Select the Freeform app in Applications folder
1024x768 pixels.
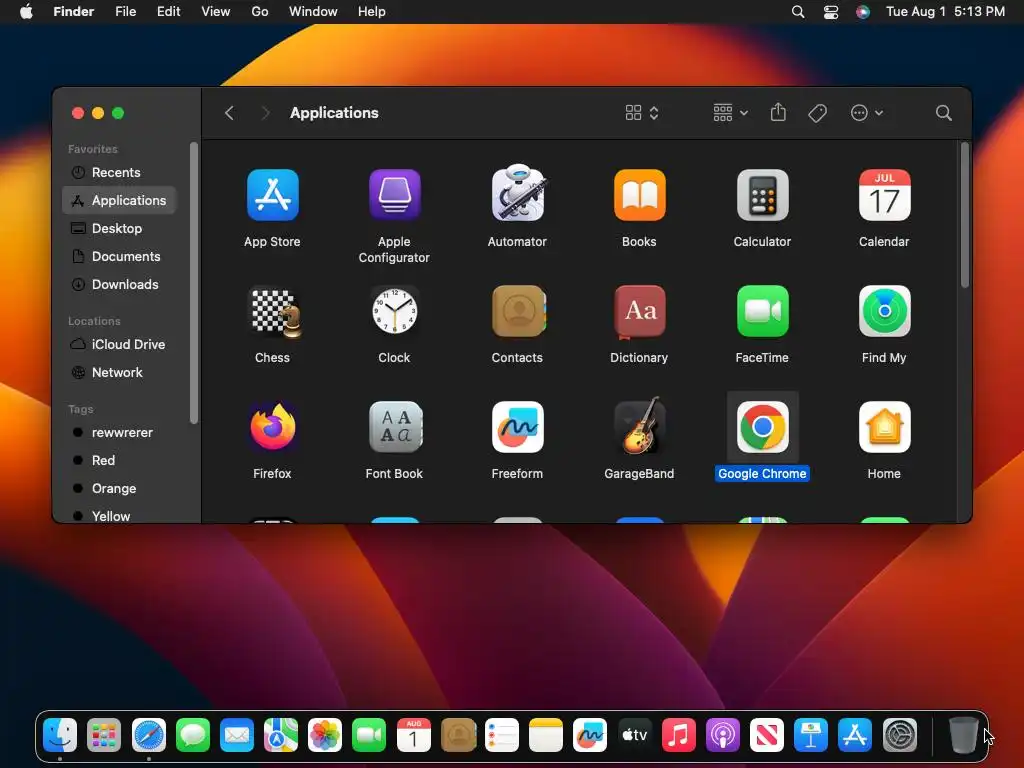point(517,427)
